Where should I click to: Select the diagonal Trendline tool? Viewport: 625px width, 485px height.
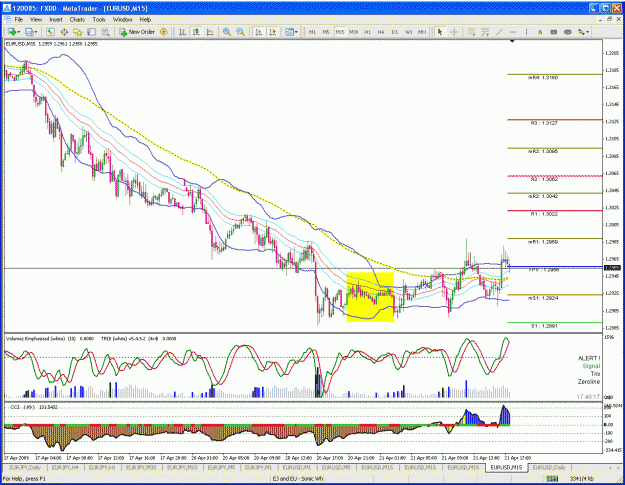pos(499,32)
